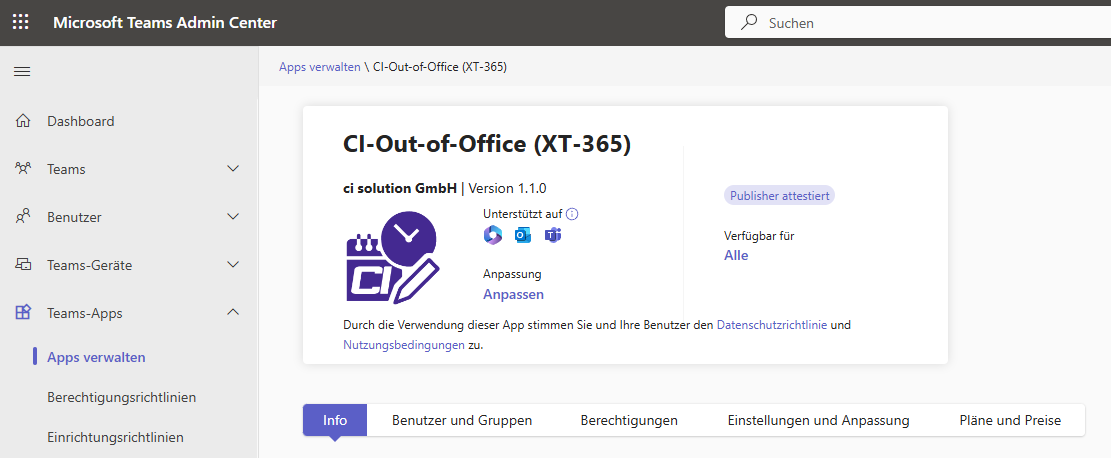The width and height of the screenshot is (1111, 458).
Task: Switch to Benutzer und Gruppen tab
Action: point(461,420)
